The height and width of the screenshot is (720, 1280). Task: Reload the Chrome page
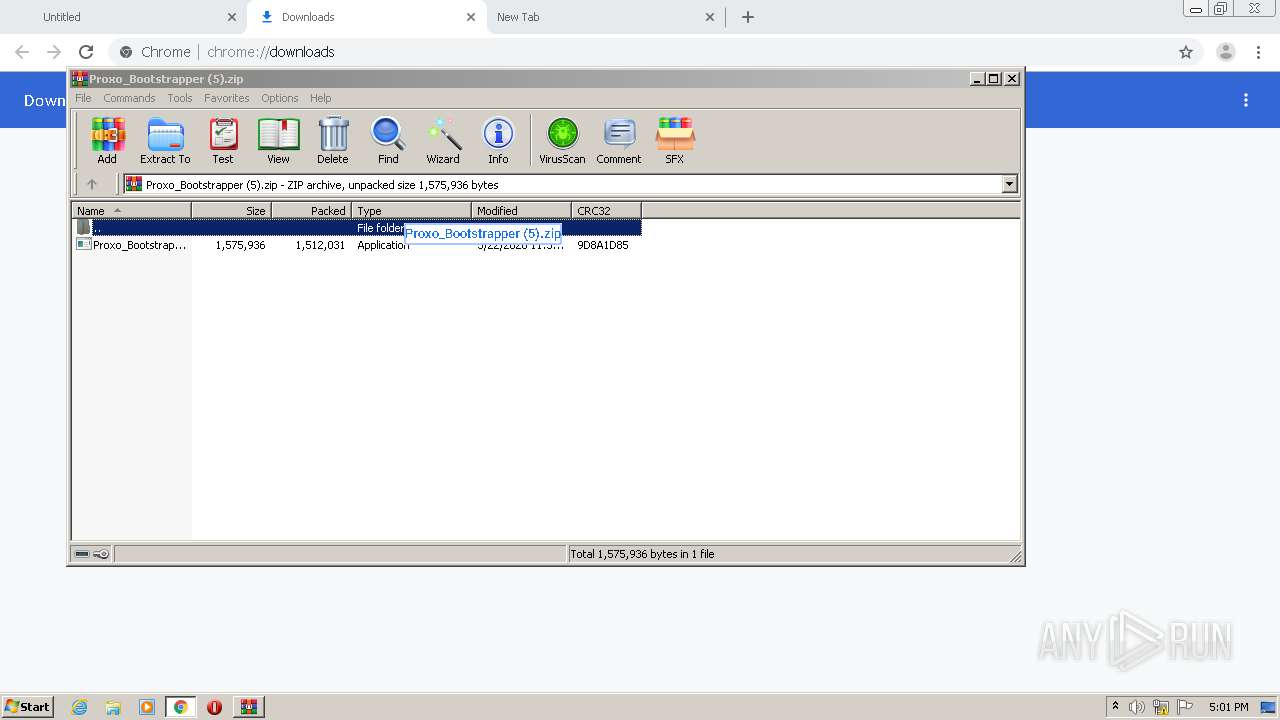tap(86, 52)
